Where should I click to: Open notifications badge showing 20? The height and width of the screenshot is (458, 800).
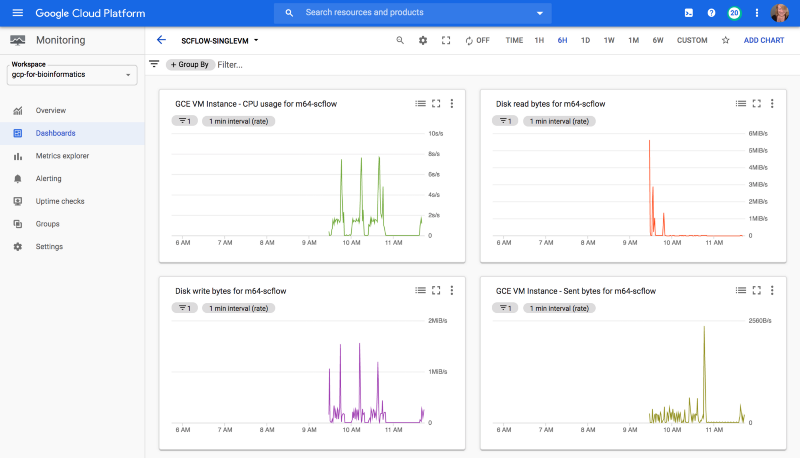[734, 13]
